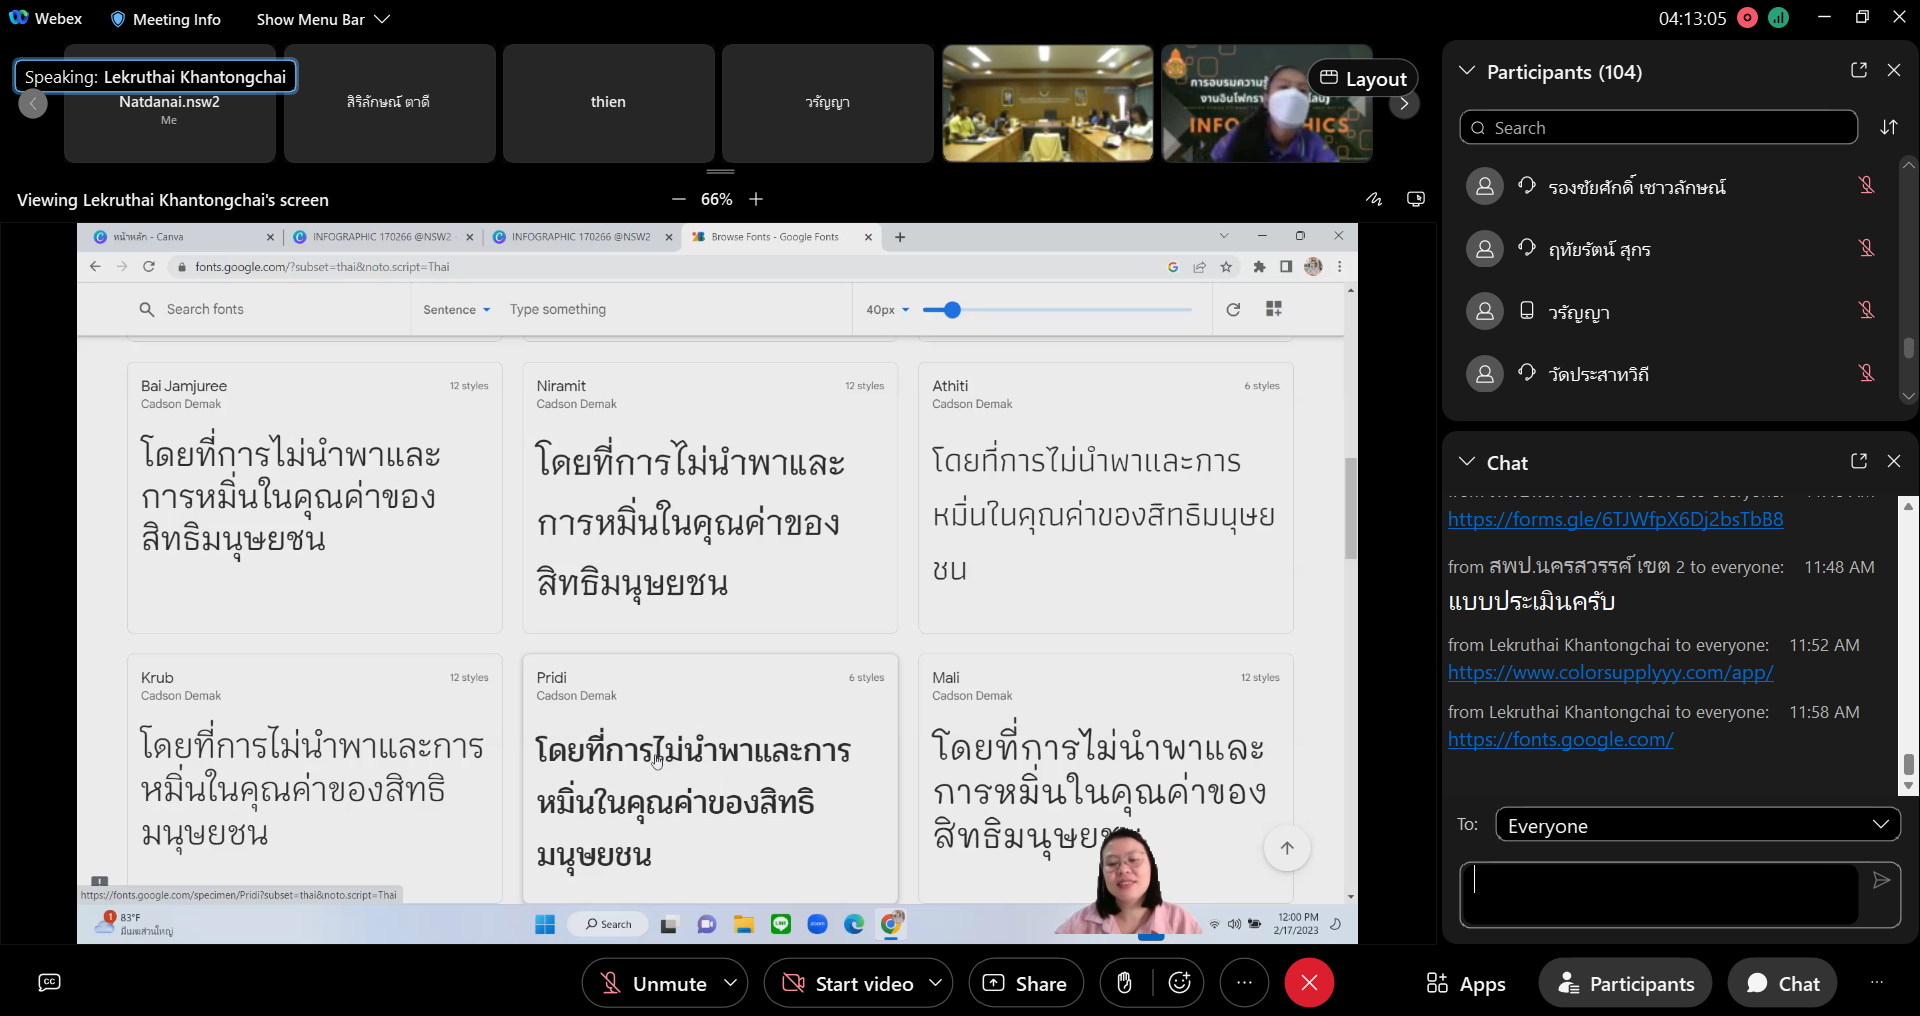Open the Apps menu
The width and height of the screenshot is (1920, 1016).
pos(1466,984)
